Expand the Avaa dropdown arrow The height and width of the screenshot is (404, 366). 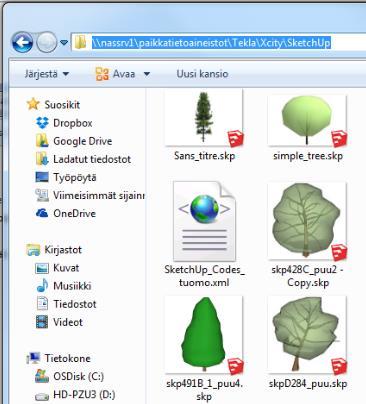click(147, 74)
